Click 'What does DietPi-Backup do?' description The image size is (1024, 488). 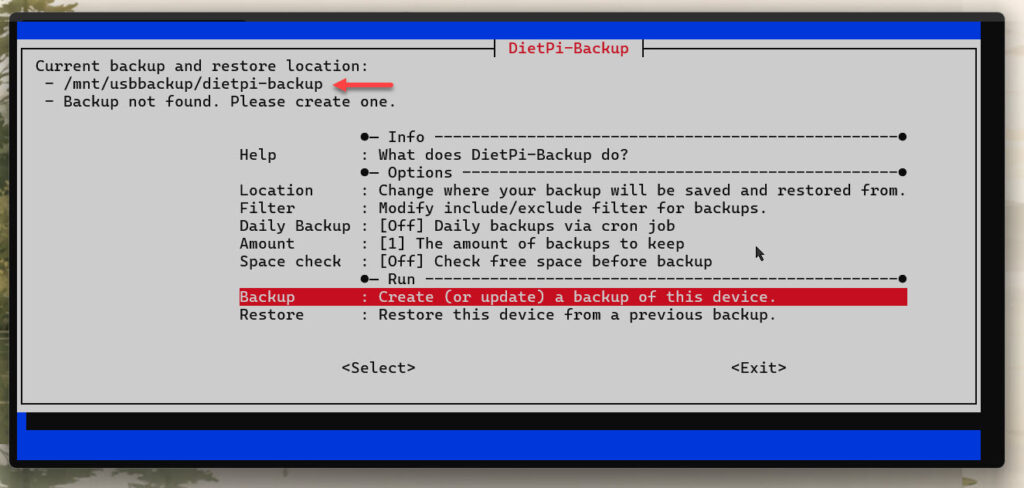(503, 155)
